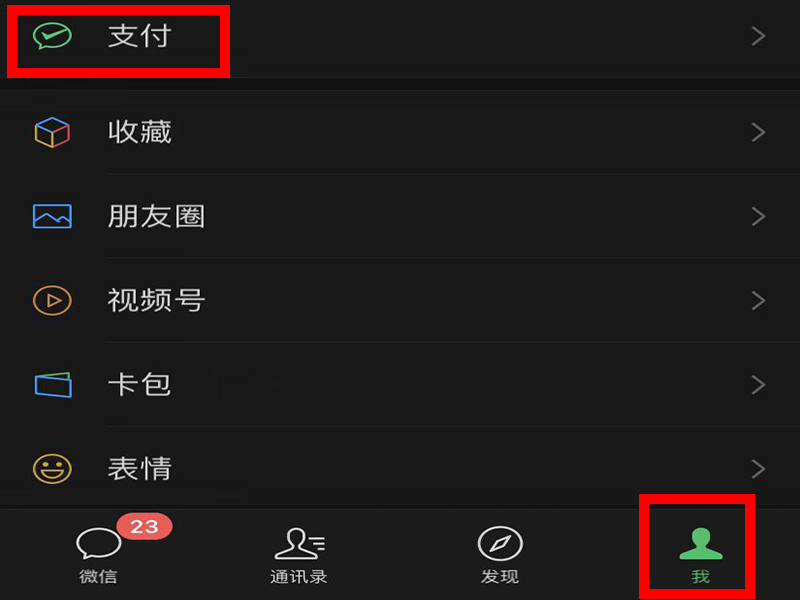Open the 视频号 text entry

156,300
